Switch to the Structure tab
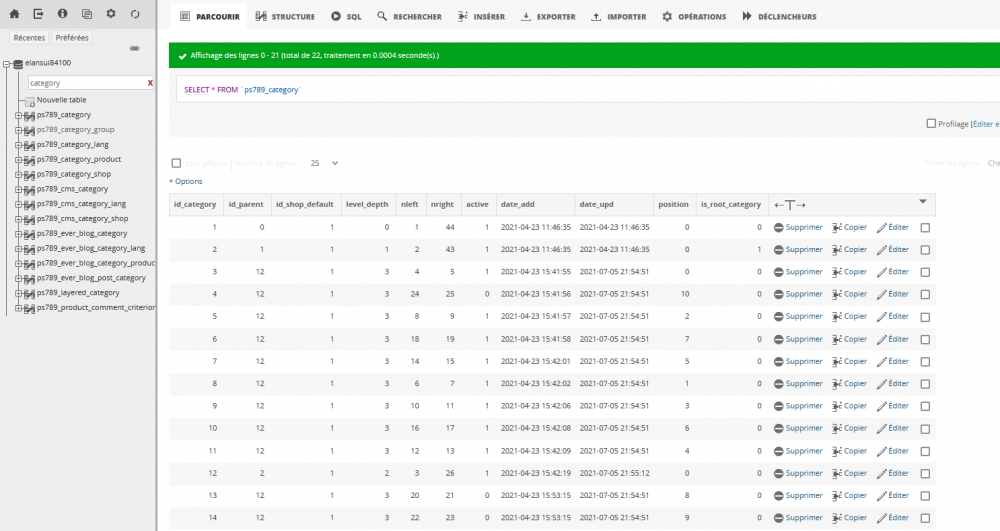1000x531 pixels. [x=285, y=17]
